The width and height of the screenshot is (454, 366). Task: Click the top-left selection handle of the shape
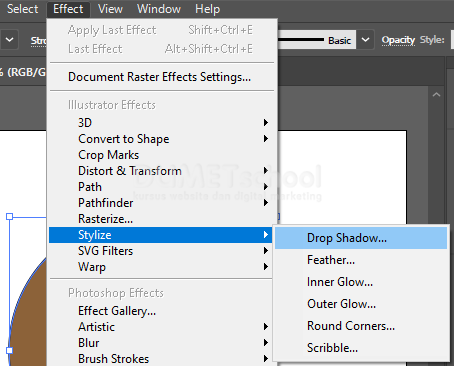point(10,217)
